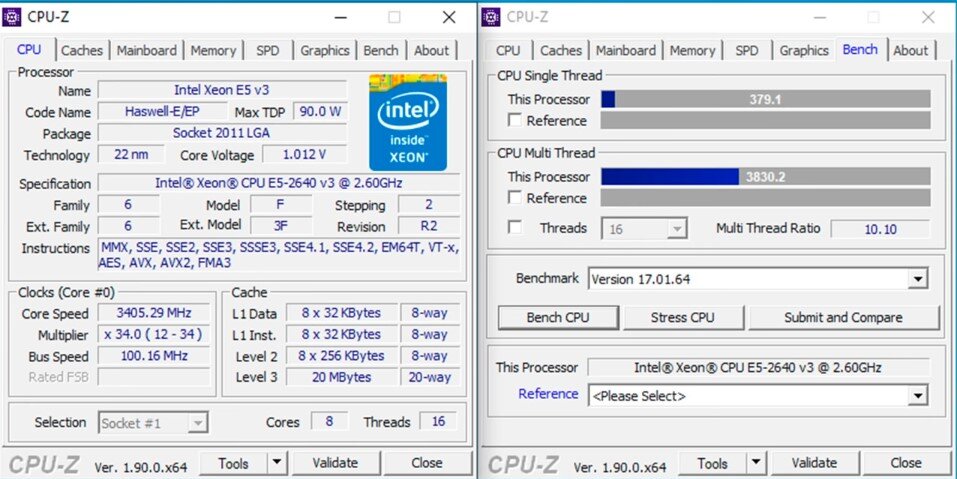Enable the Single Thread Reference checkbox
Image resolution: width=957 pixels, height=479 pixels.
point(515,120)
